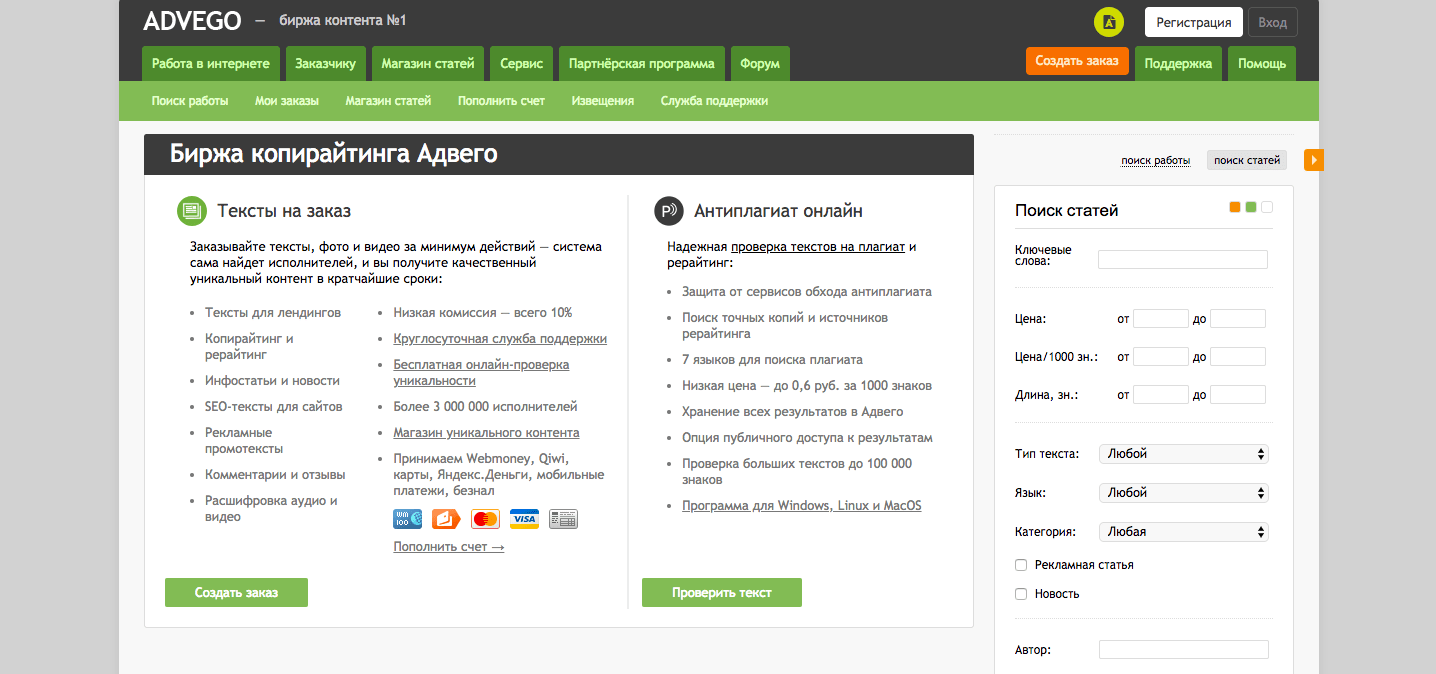Open the Поддержка tab
This screenshot has width=1436, height=674.
pyautogui.click(x=1178, y=64)
